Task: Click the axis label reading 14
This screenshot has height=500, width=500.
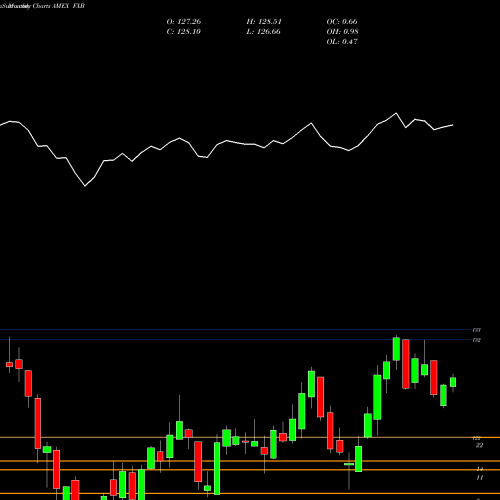Action: (479, 469)
